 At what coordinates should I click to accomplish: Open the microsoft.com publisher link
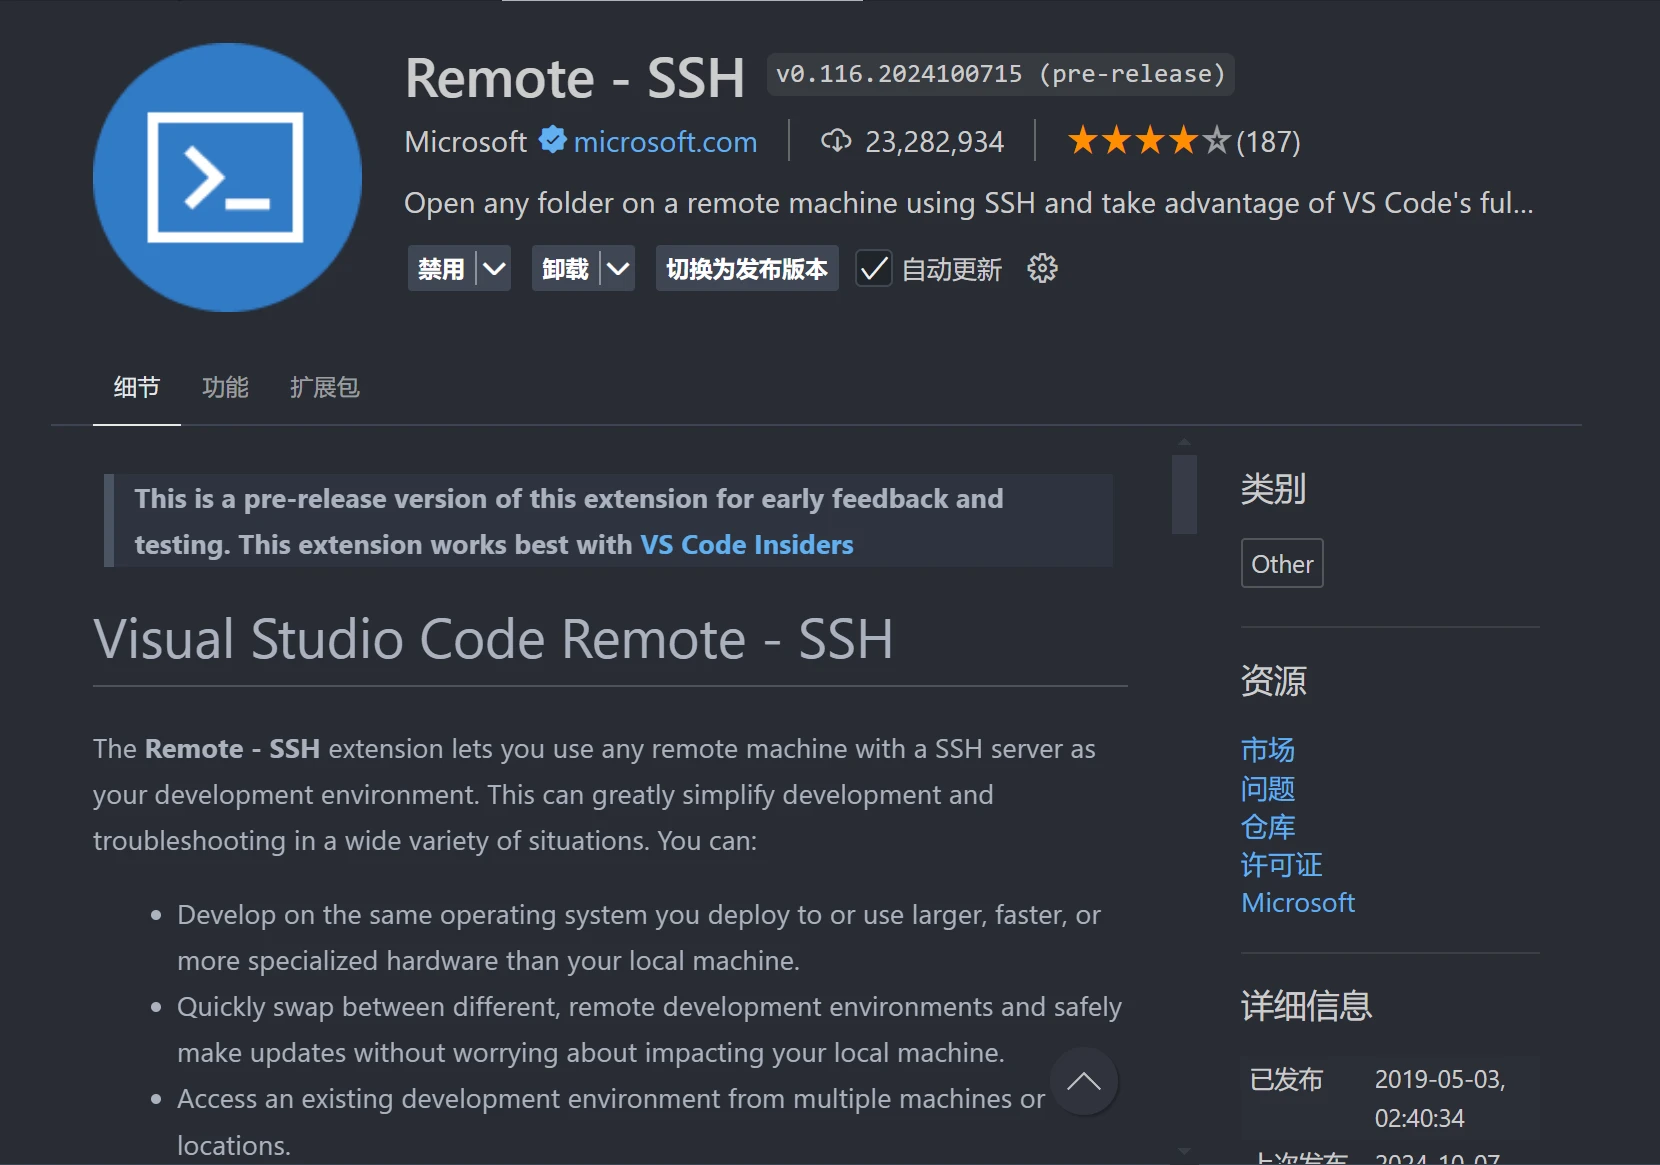(x=665, y=141)
